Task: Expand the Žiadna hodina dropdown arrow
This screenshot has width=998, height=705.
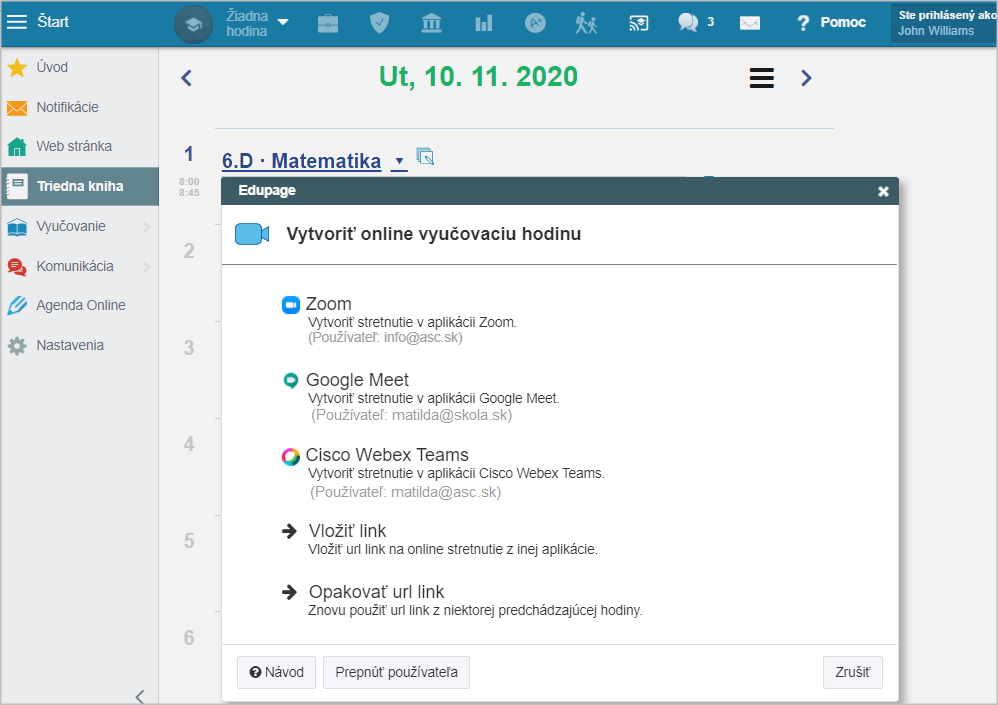Action: [x=283, y=22]
